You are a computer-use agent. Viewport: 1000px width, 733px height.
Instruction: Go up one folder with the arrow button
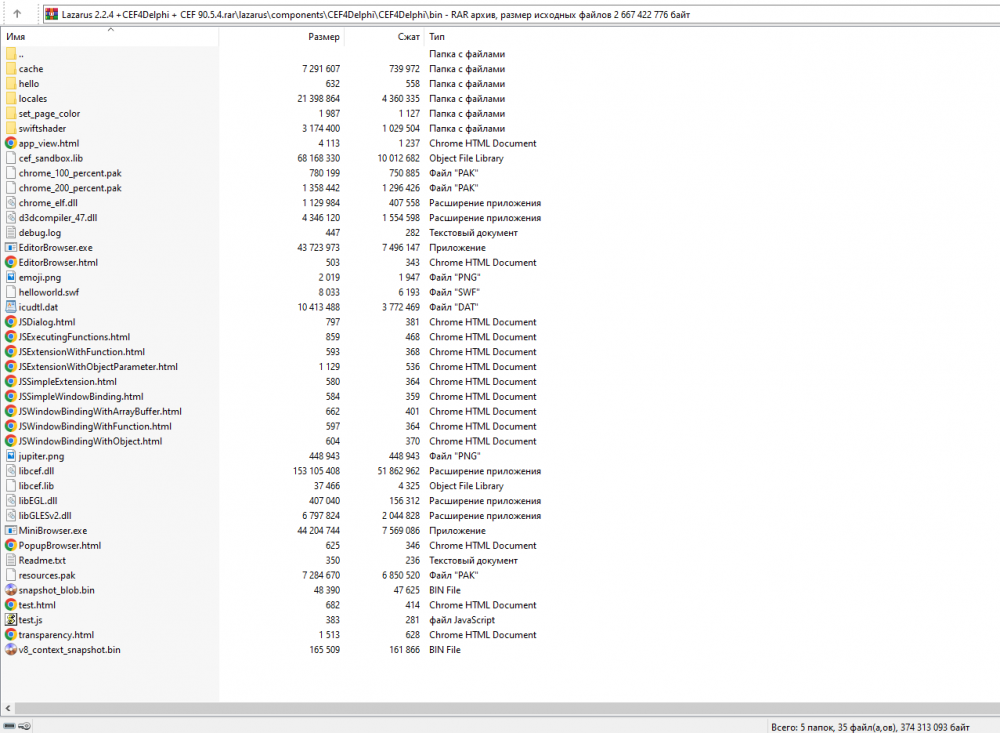[17, 13]
